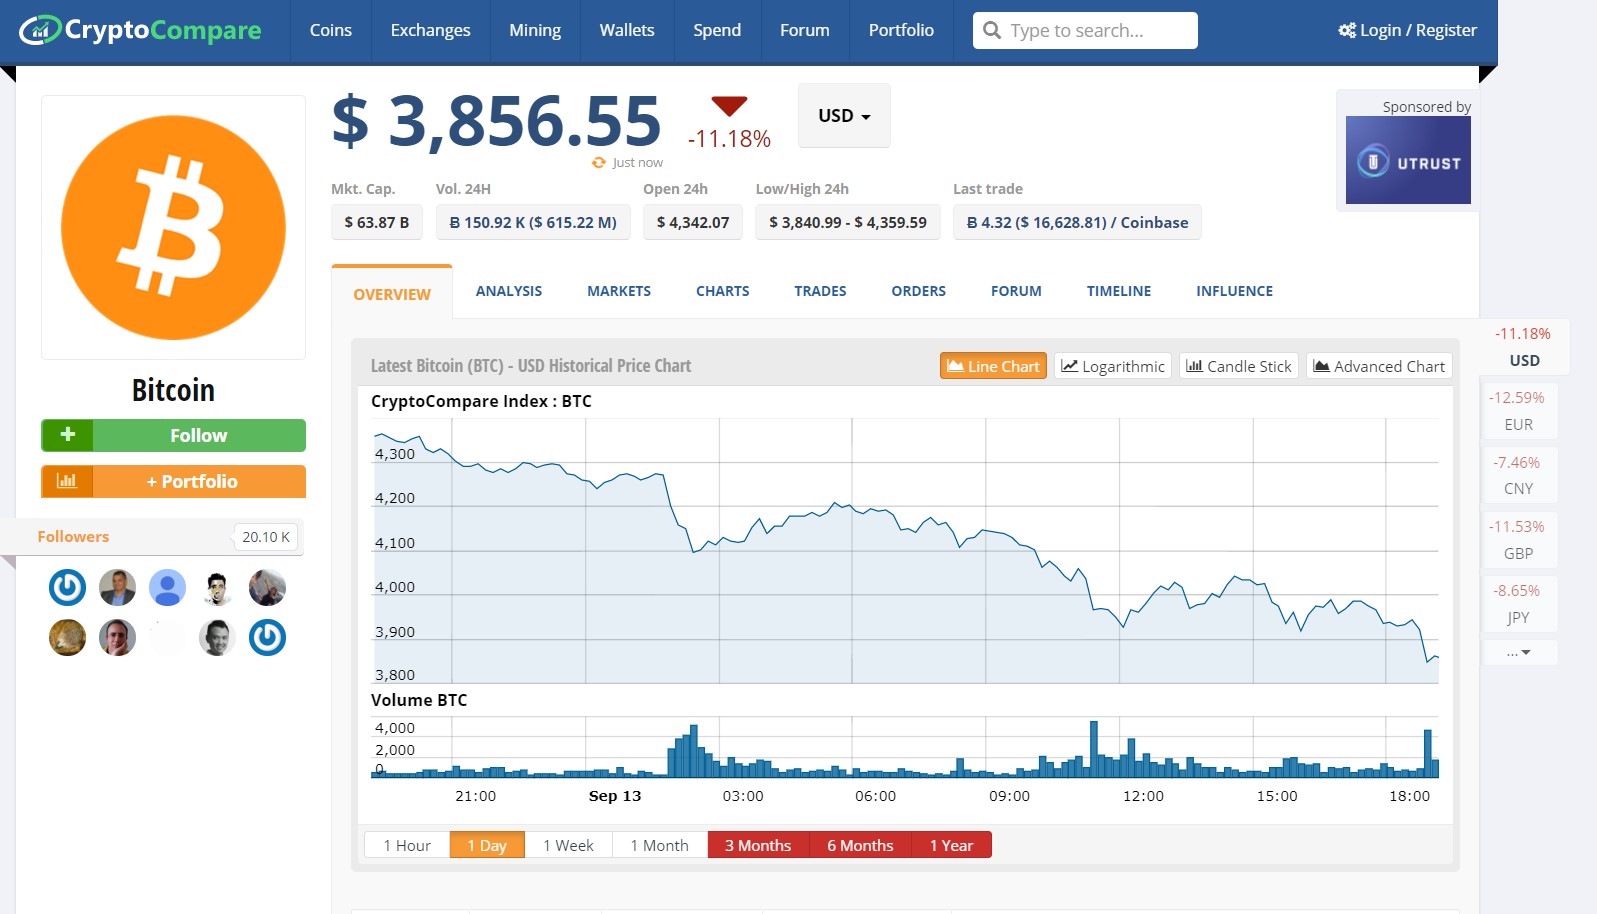Click the large Bitcoin logo image
This screenshot has height=914, width=1597.
click(173, 227)
